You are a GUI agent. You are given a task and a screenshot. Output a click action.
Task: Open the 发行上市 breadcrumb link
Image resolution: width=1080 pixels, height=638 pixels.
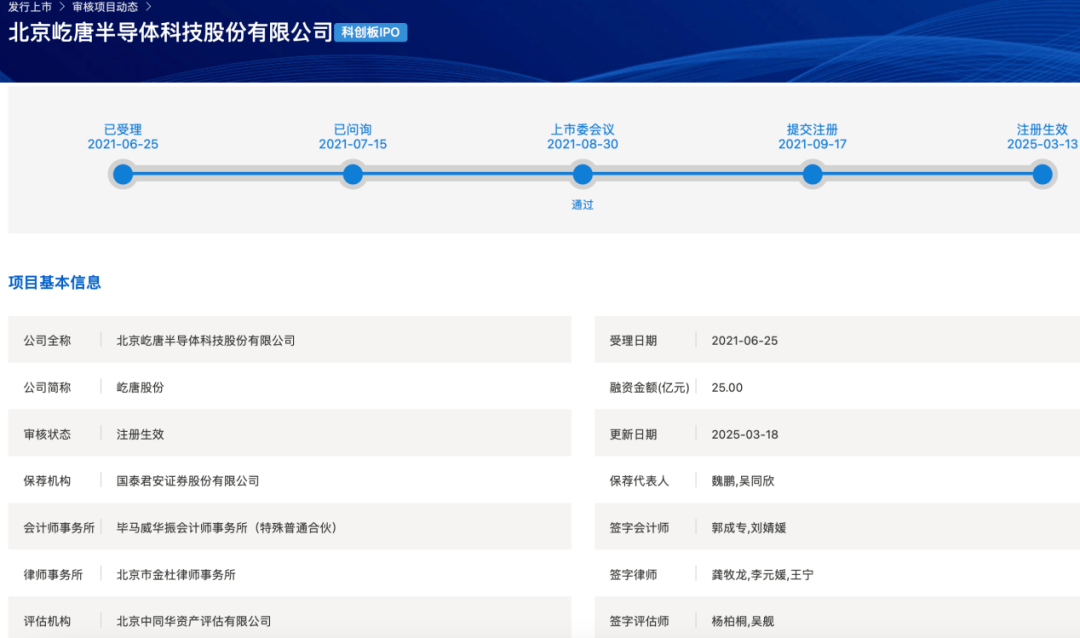point(30,7)
